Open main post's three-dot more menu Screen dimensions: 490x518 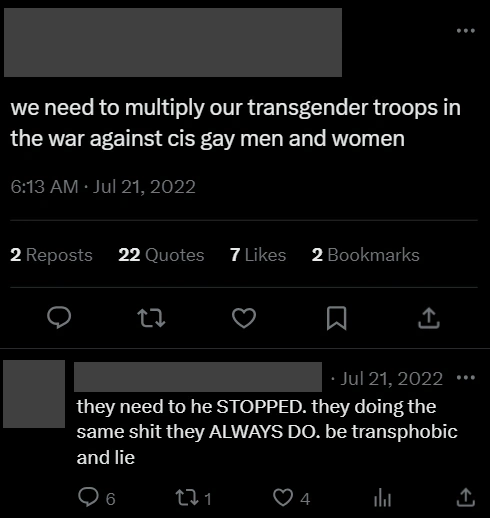pyautogui.click(x=466, y=31)
